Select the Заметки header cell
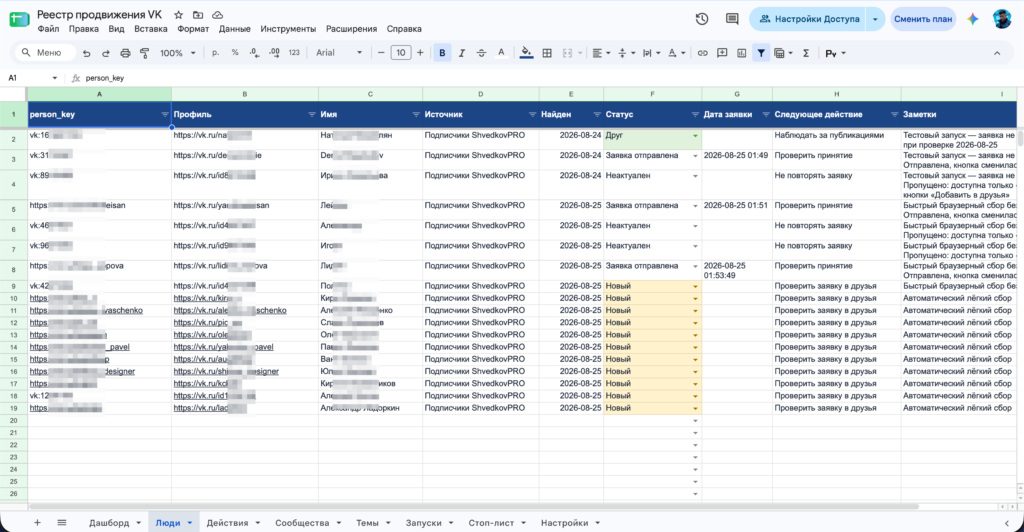Image resolution: width=1024 pixels, height=532 pixels. pyautogui.click(x=959, y=115)
